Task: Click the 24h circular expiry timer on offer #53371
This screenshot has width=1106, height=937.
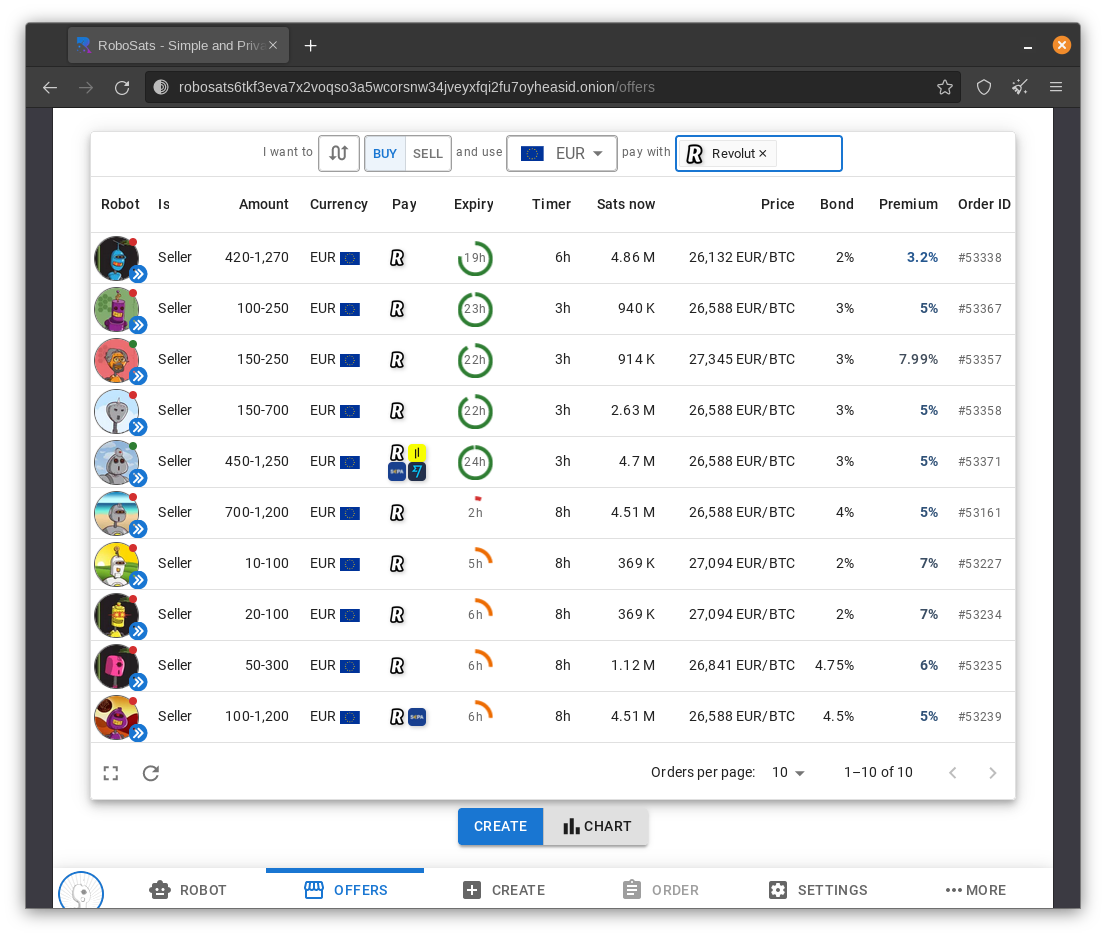Action: (x=475, y=462)
